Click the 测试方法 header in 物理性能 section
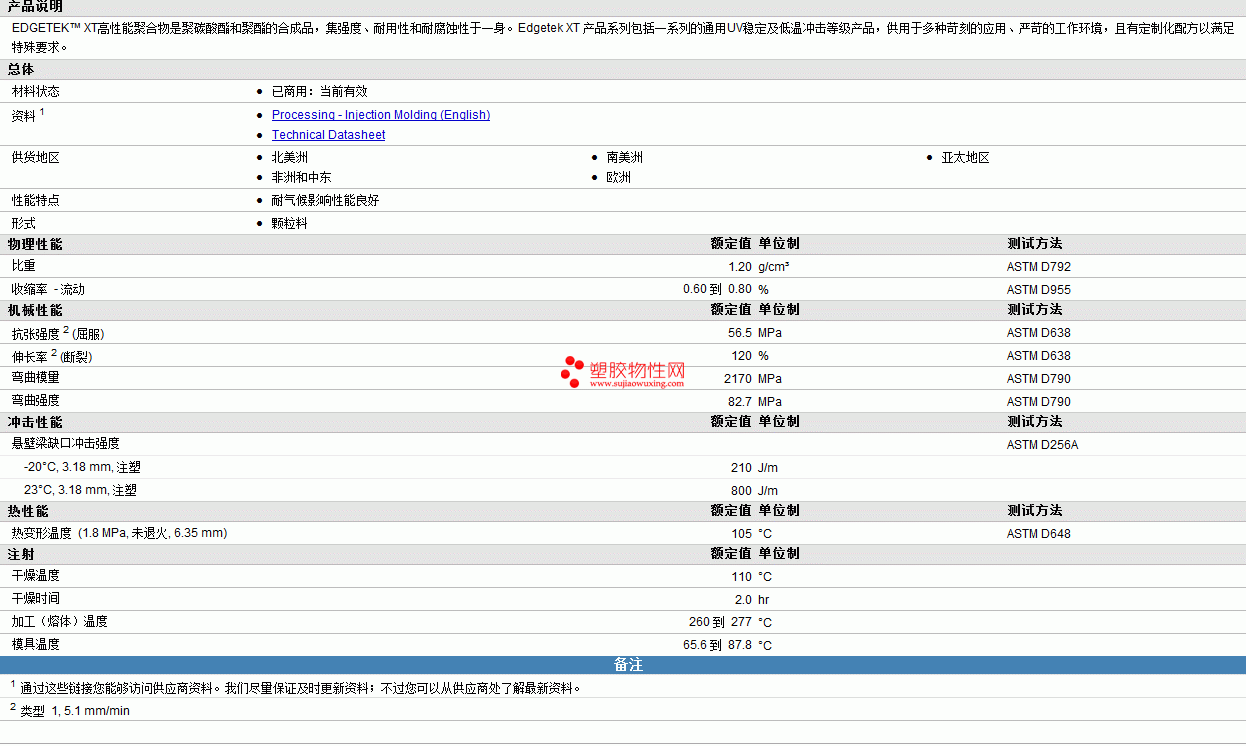 [x=1035, y=244]
